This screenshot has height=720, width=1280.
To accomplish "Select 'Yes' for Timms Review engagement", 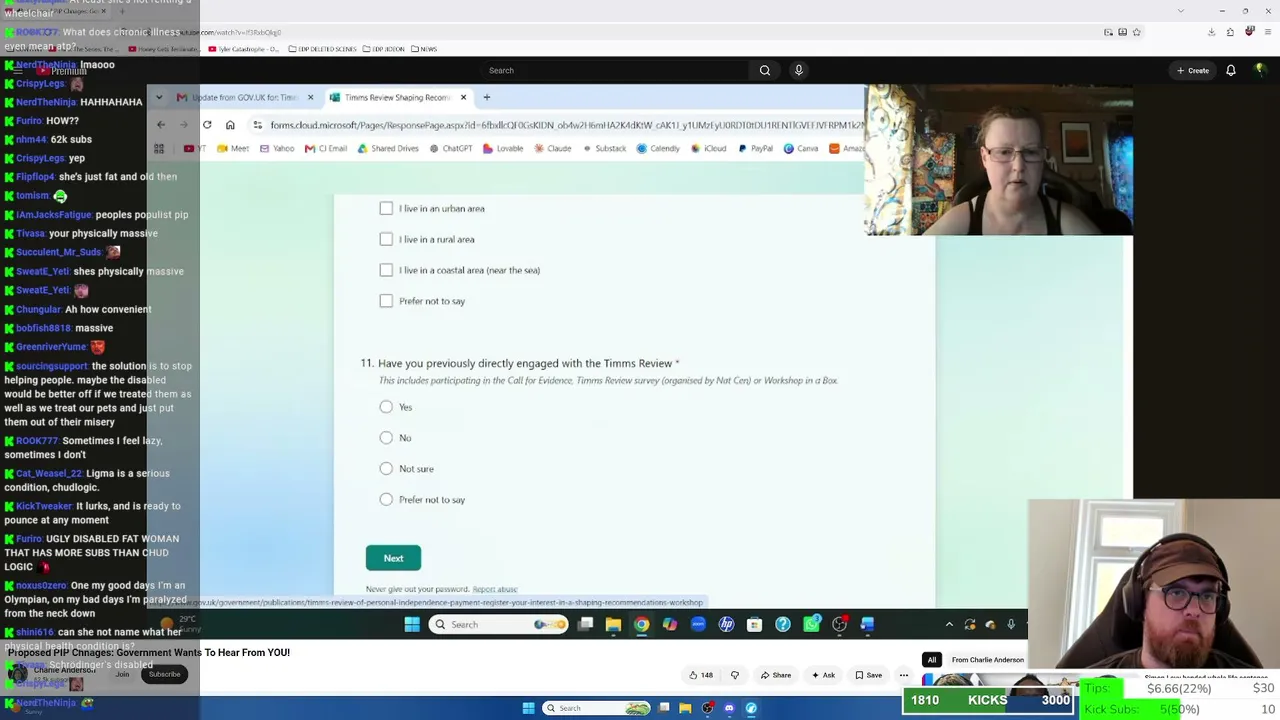I will coord(386,407).
